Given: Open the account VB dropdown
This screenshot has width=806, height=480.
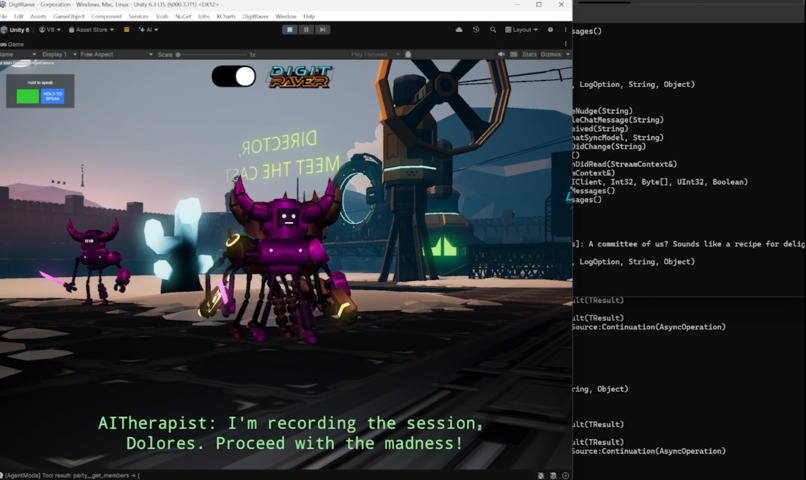Looking at the screenshot, I should click(50, 30).
